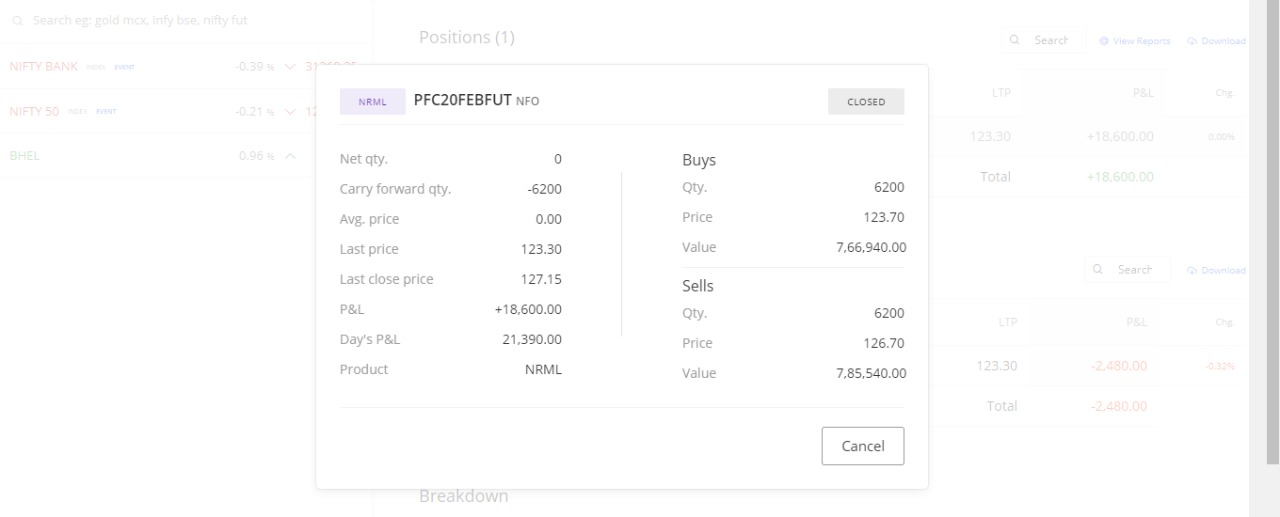Click the NRML product tag
The width and height of the screenshot is (1280, 517).
coord(372,101)
